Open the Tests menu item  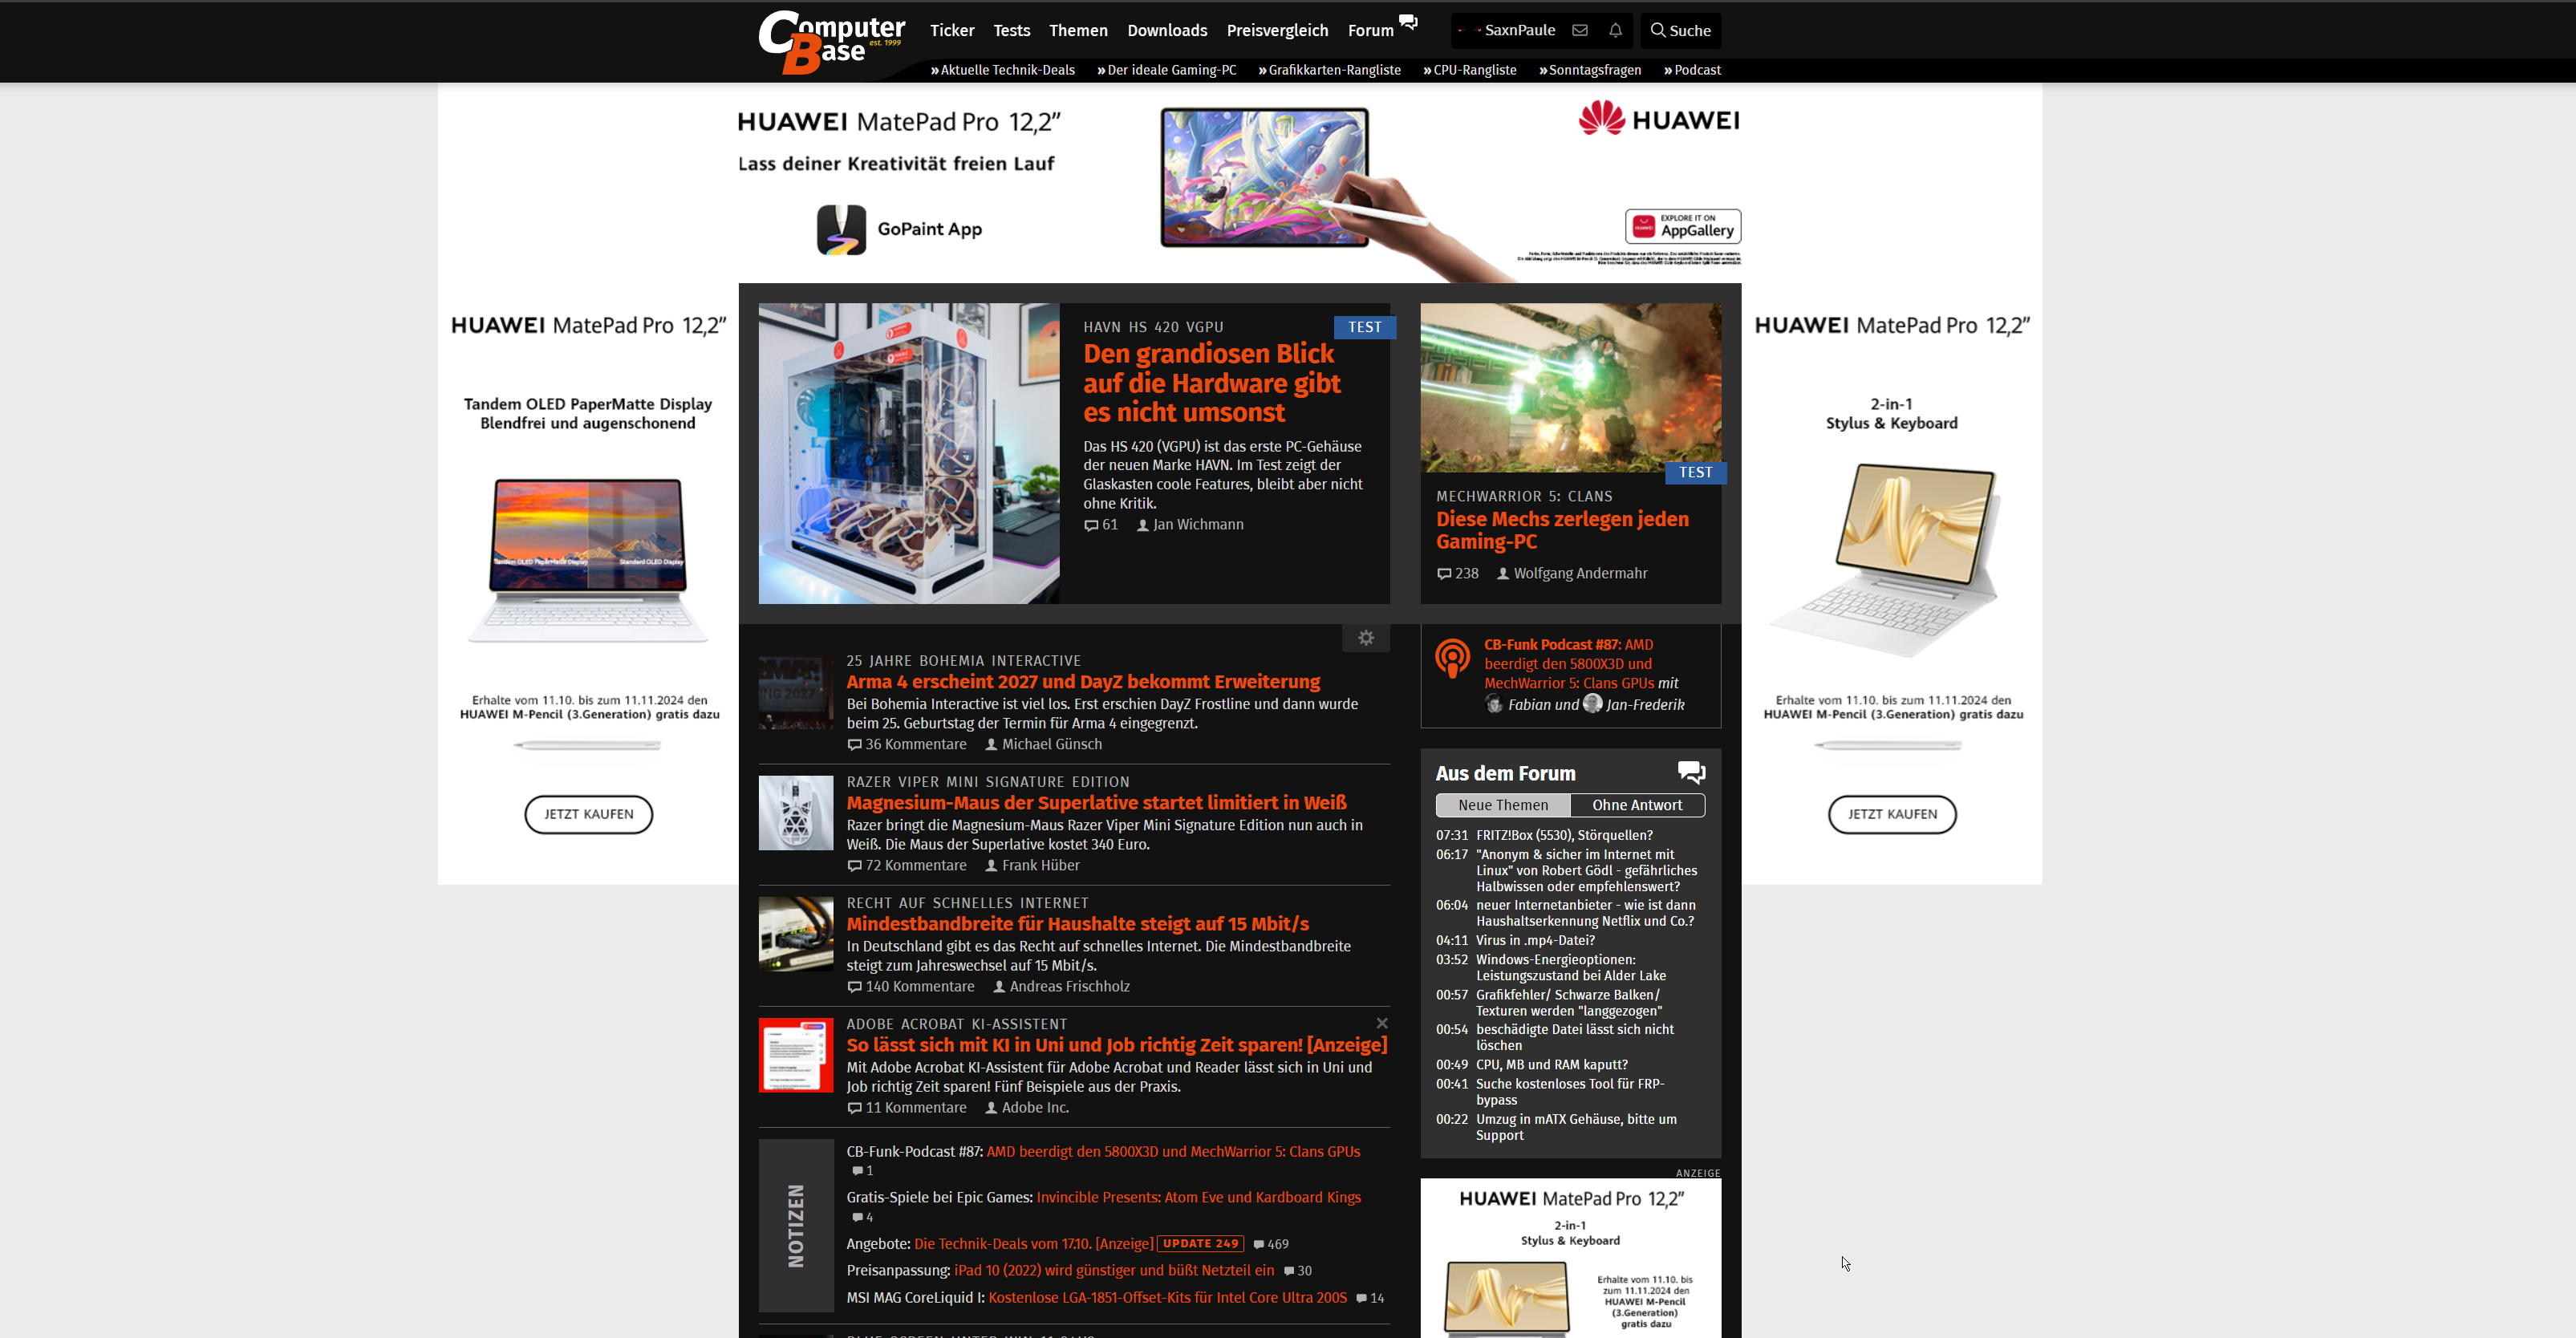tap(1011, 30)
